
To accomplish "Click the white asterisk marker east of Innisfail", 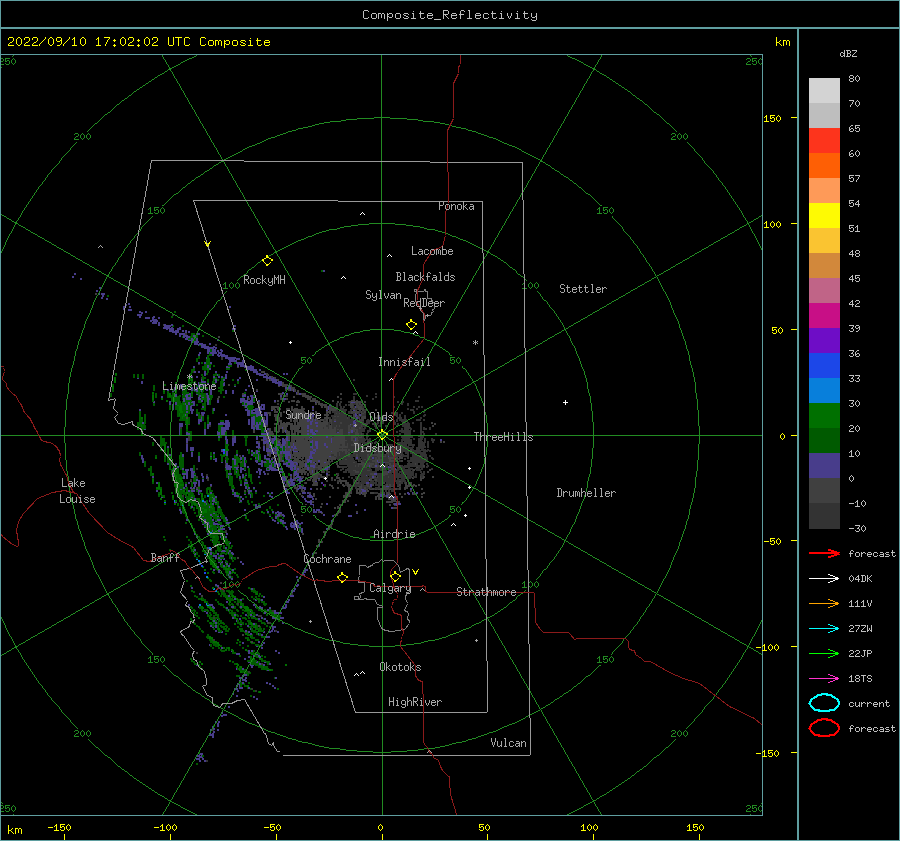I will 475,343.
